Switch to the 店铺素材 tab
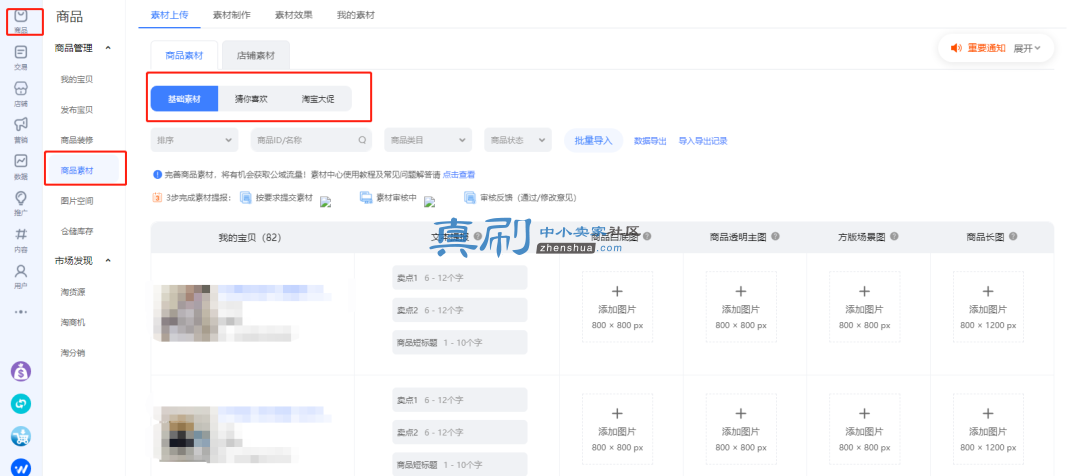The image size is (1071, 476). [x=255, y=55]
